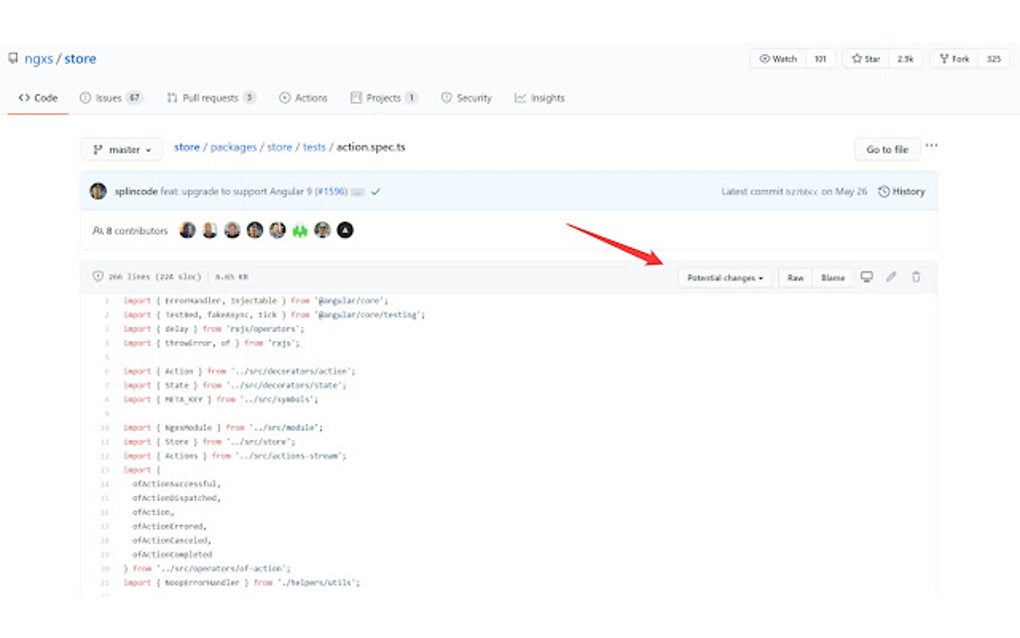
Task: Navigate to the packages breadcrumb link
Action: 233,147
